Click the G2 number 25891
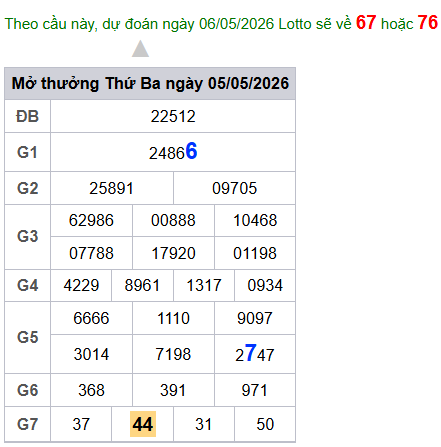The height and width of the screenshot is (447, 441). [x=111, y=188]
